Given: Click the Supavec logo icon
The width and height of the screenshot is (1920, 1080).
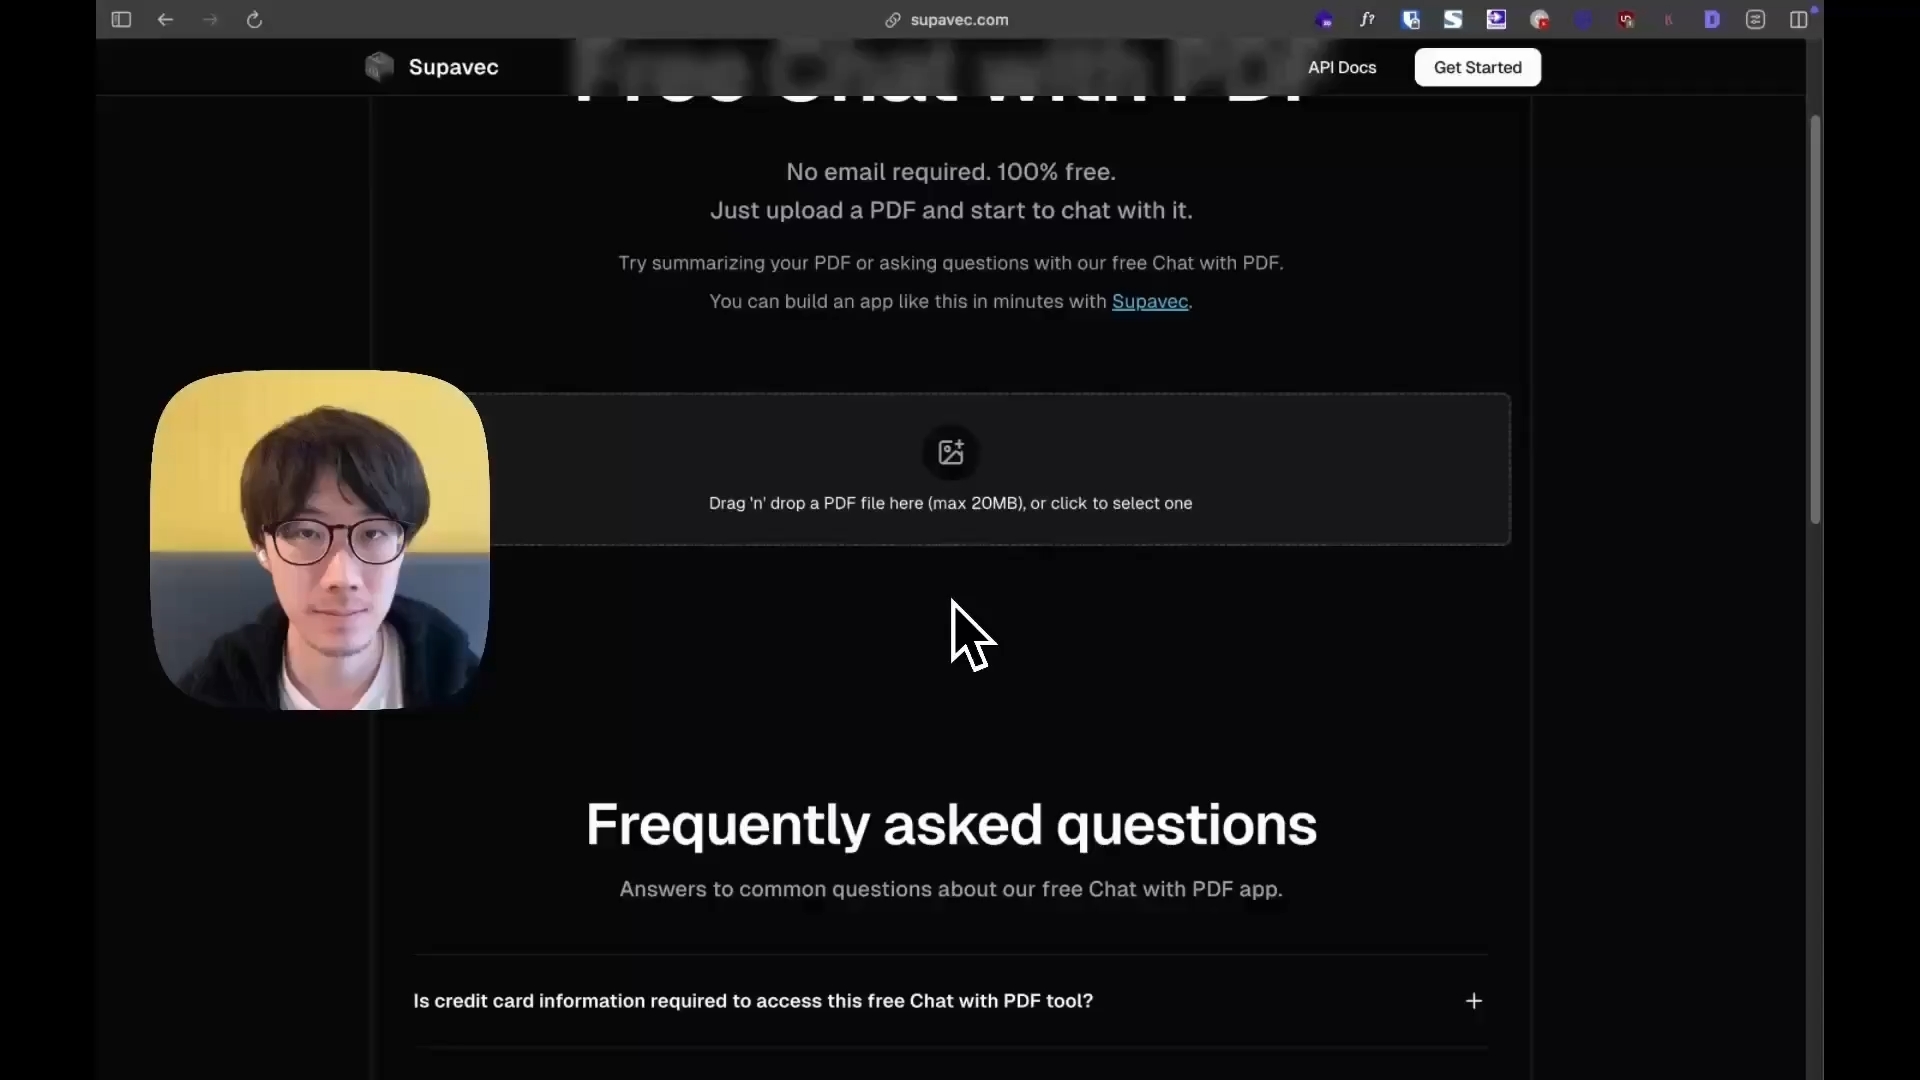Looking at the screenshot, I should (379, 67).
